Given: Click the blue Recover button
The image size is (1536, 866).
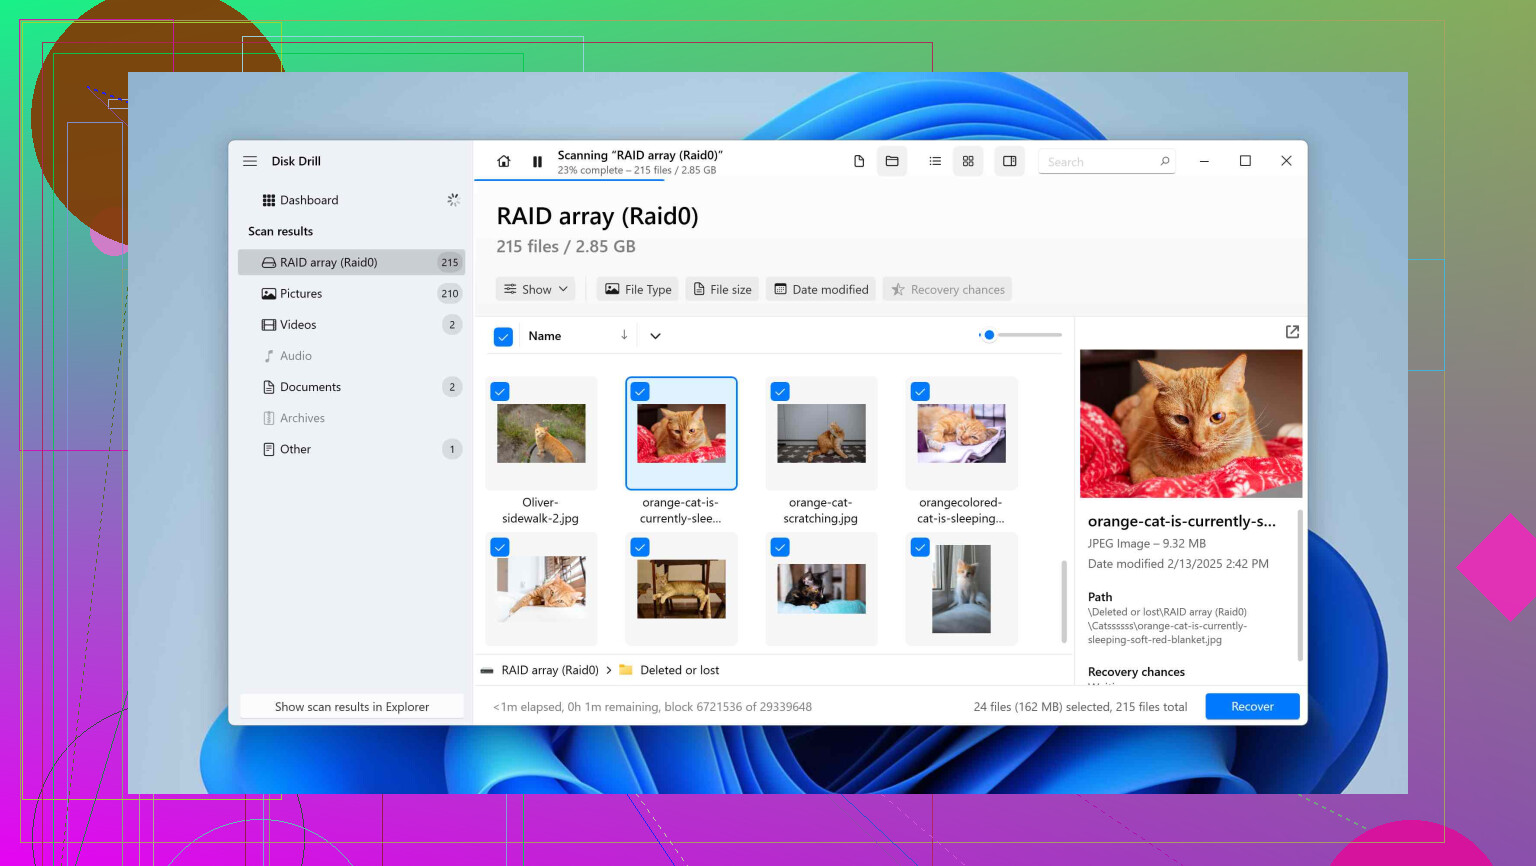Looking at the screenshot, I should [x=1252, y=707].
